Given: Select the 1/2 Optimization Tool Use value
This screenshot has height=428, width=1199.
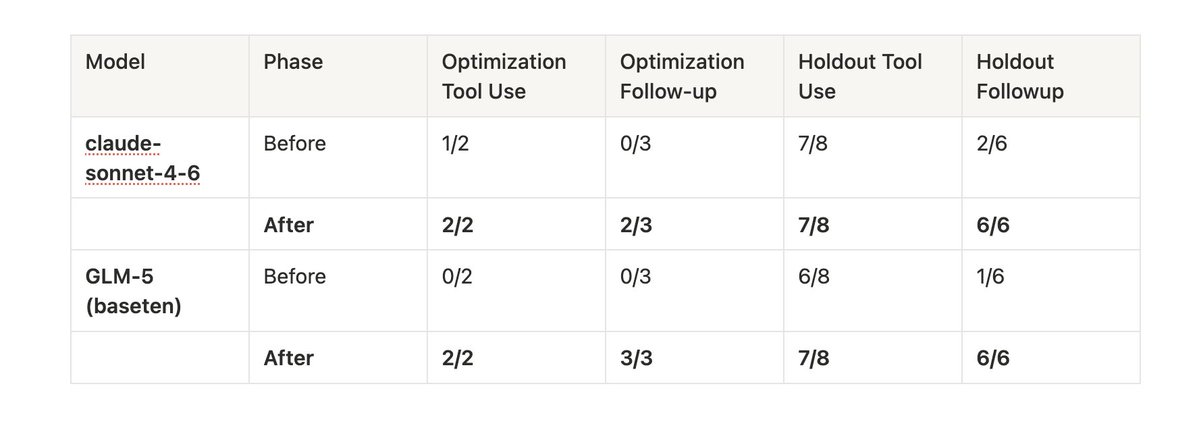Looking at the screenshot, I should coord(456,144).
